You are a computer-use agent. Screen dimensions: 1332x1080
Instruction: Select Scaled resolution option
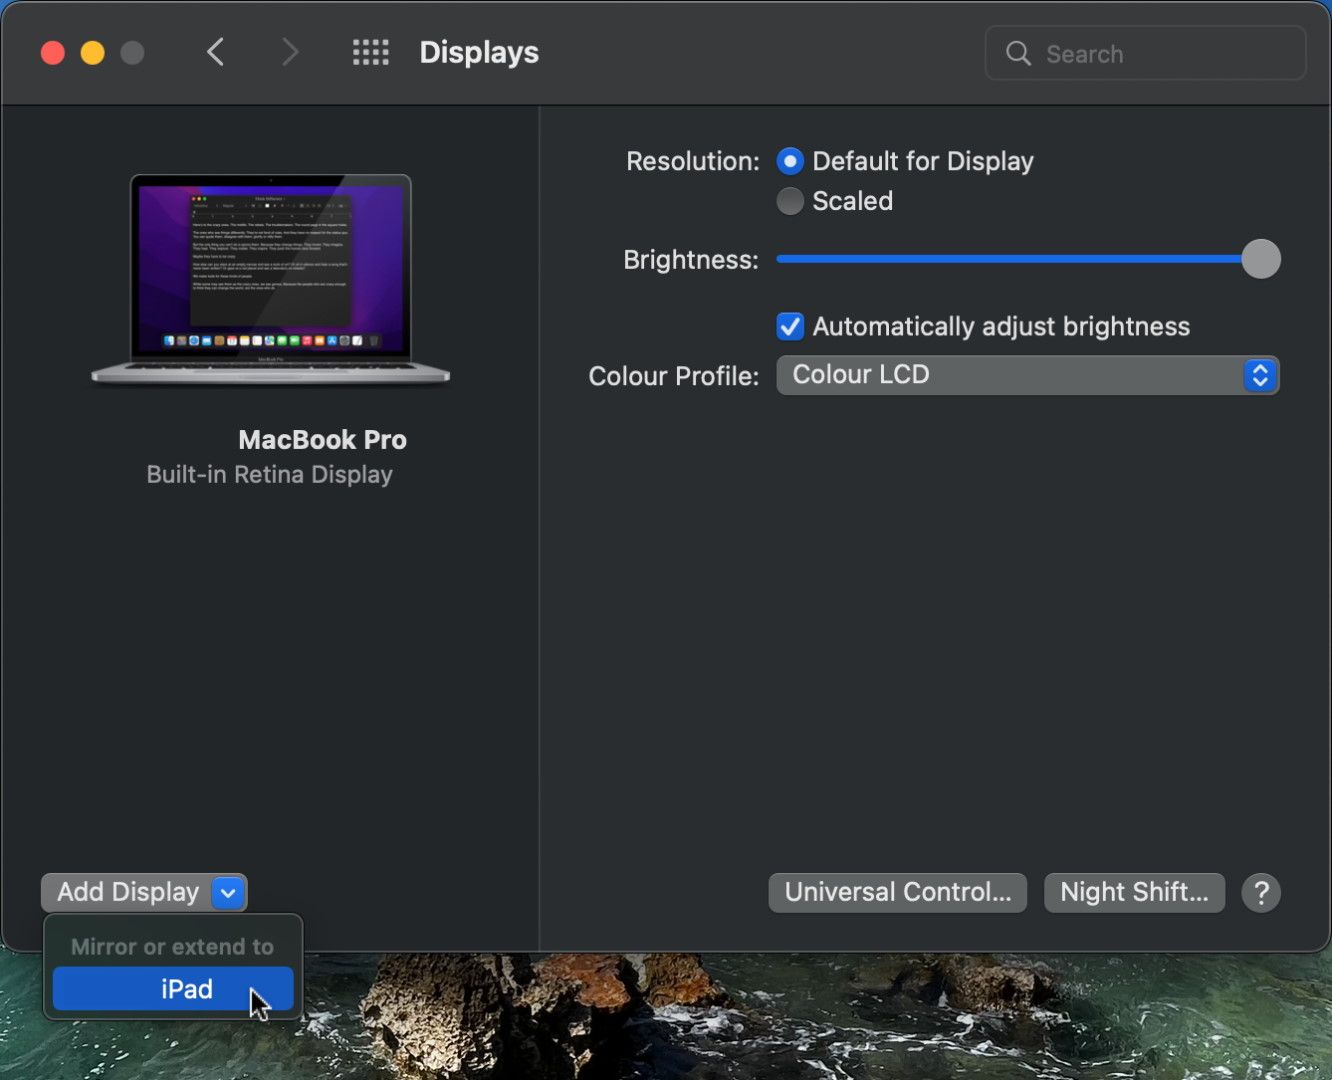790,201
